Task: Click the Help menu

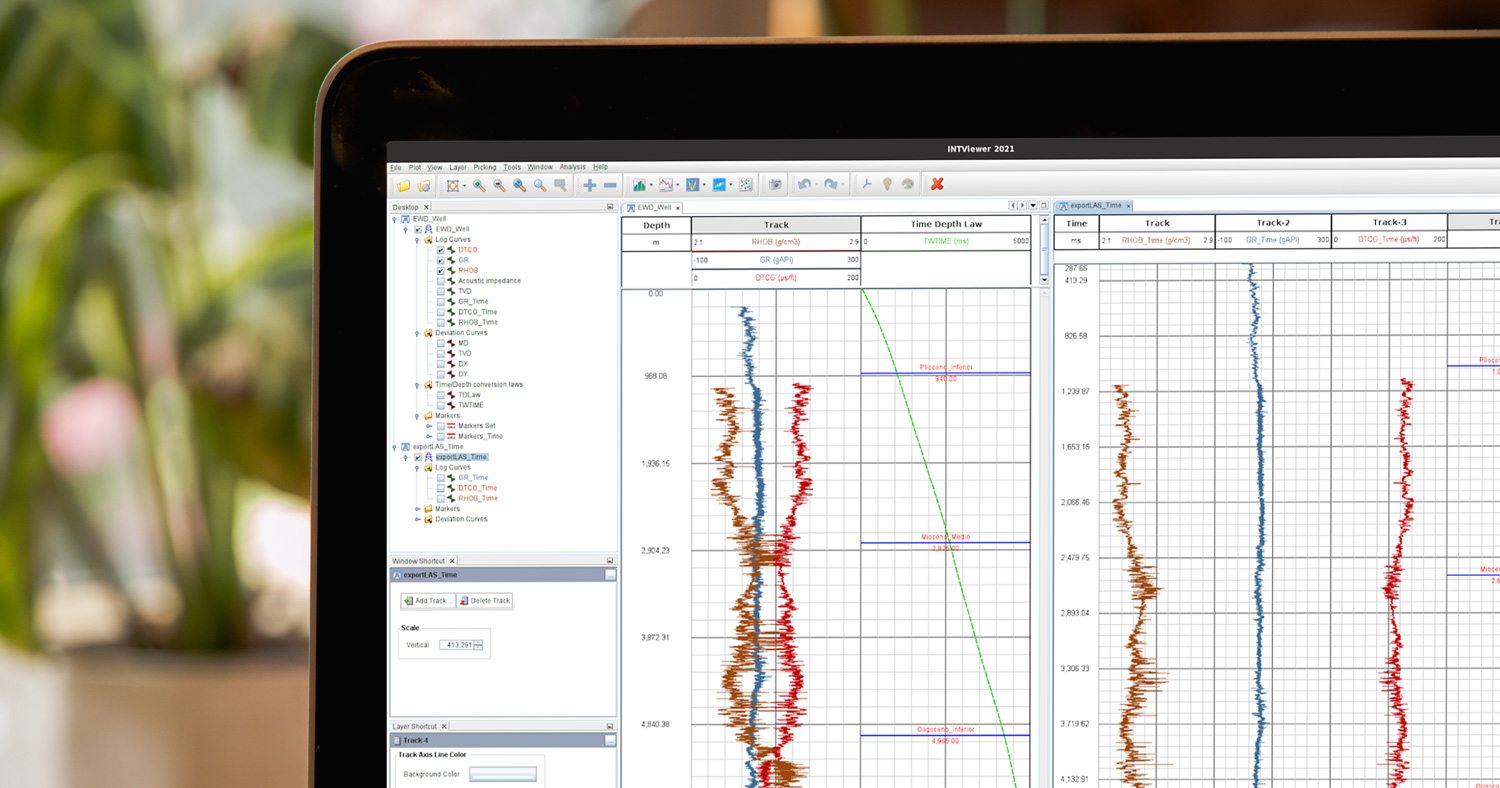Action: 600,167
